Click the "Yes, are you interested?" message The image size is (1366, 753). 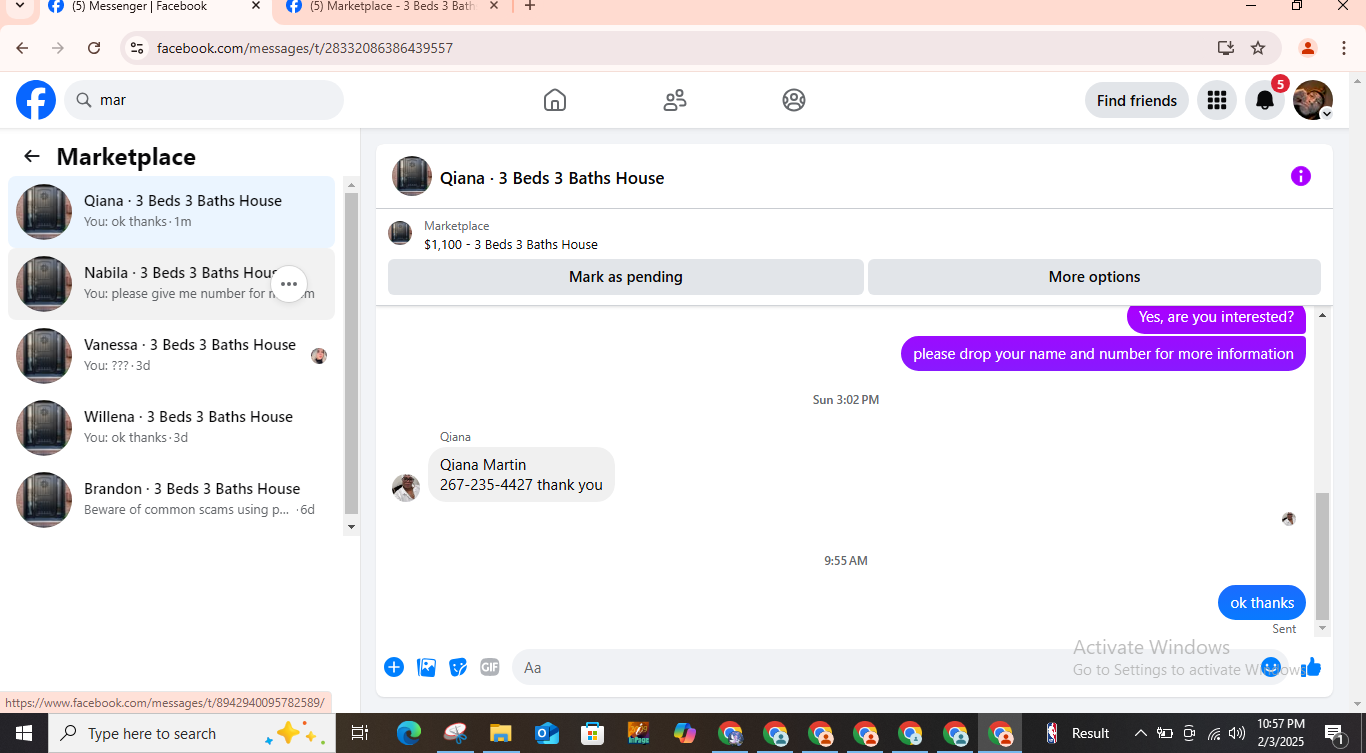point(1216,318)
